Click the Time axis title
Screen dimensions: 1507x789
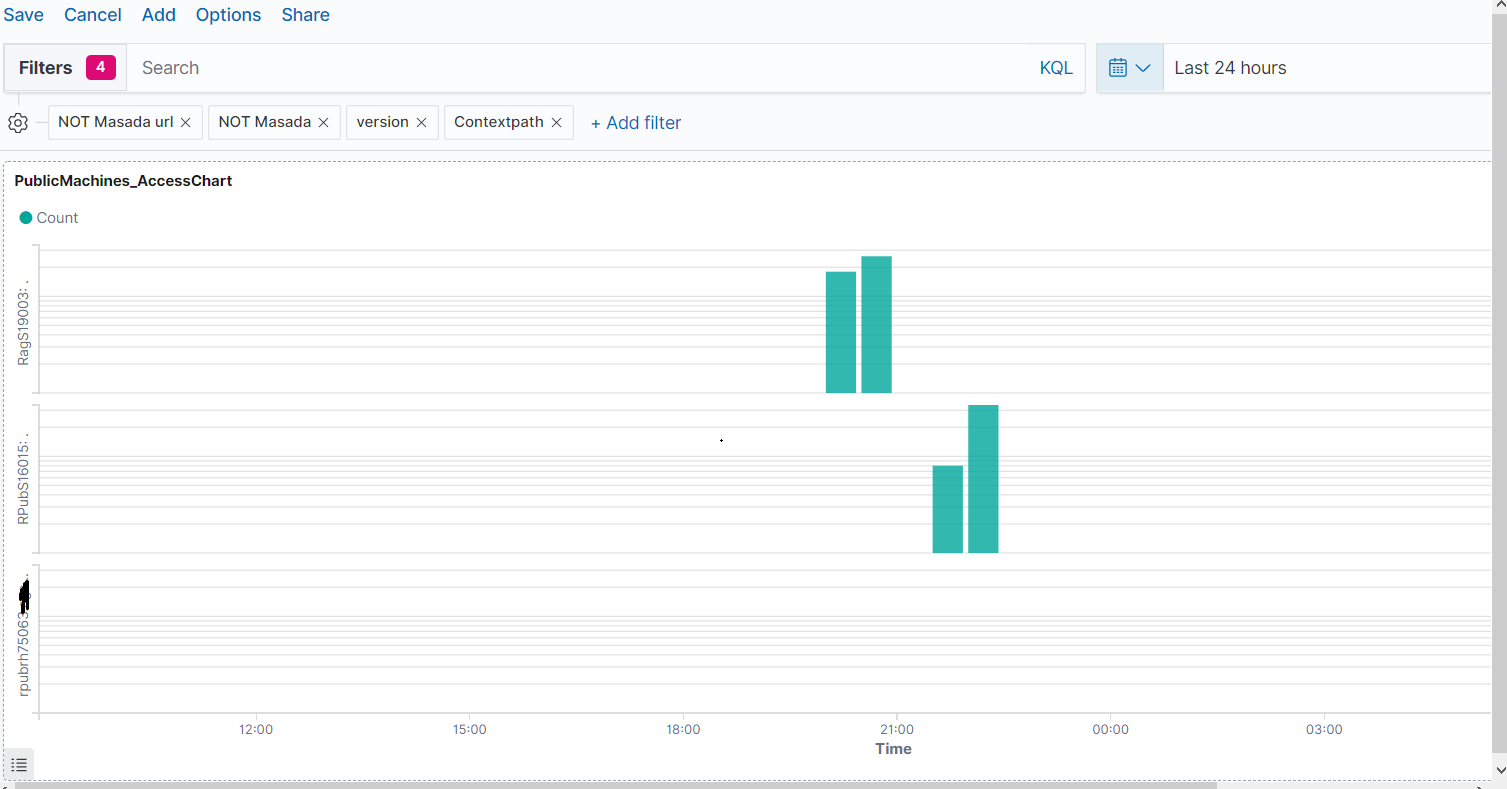[x=893, y=749]
